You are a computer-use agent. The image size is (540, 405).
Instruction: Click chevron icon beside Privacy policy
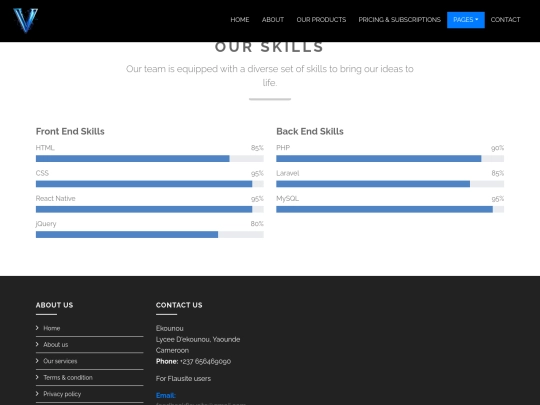[37, 393]
